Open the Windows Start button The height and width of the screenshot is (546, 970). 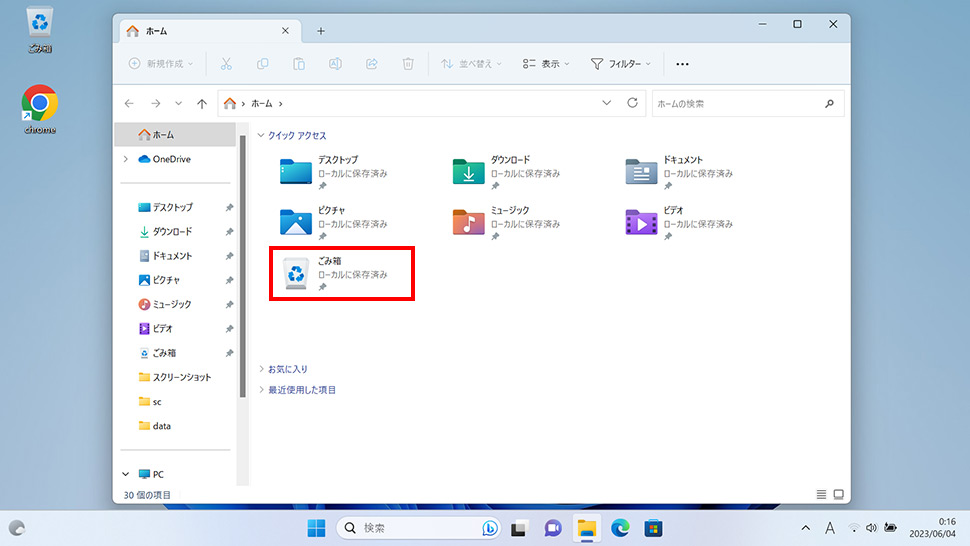[316, 528]
